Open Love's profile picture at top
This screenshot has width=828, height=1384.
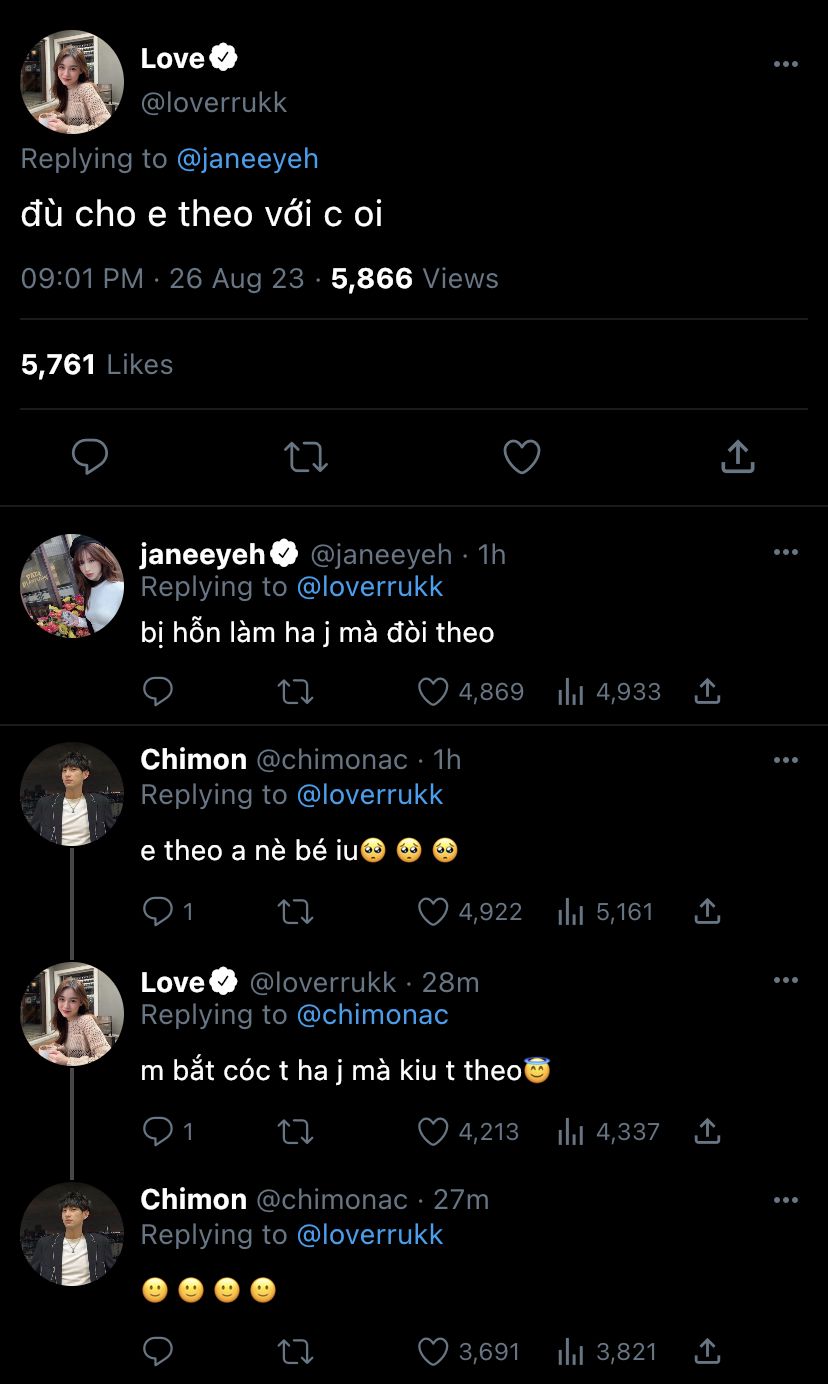(x=72, y=81)
